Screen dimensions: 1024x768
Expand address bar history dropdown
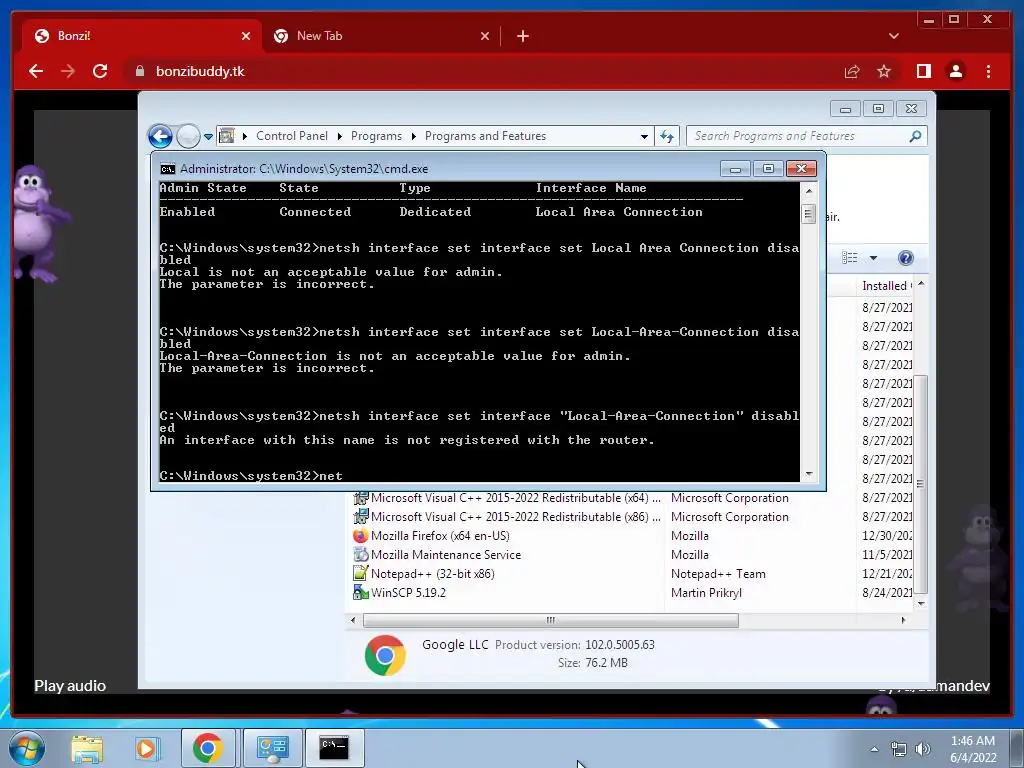[644, 136]
